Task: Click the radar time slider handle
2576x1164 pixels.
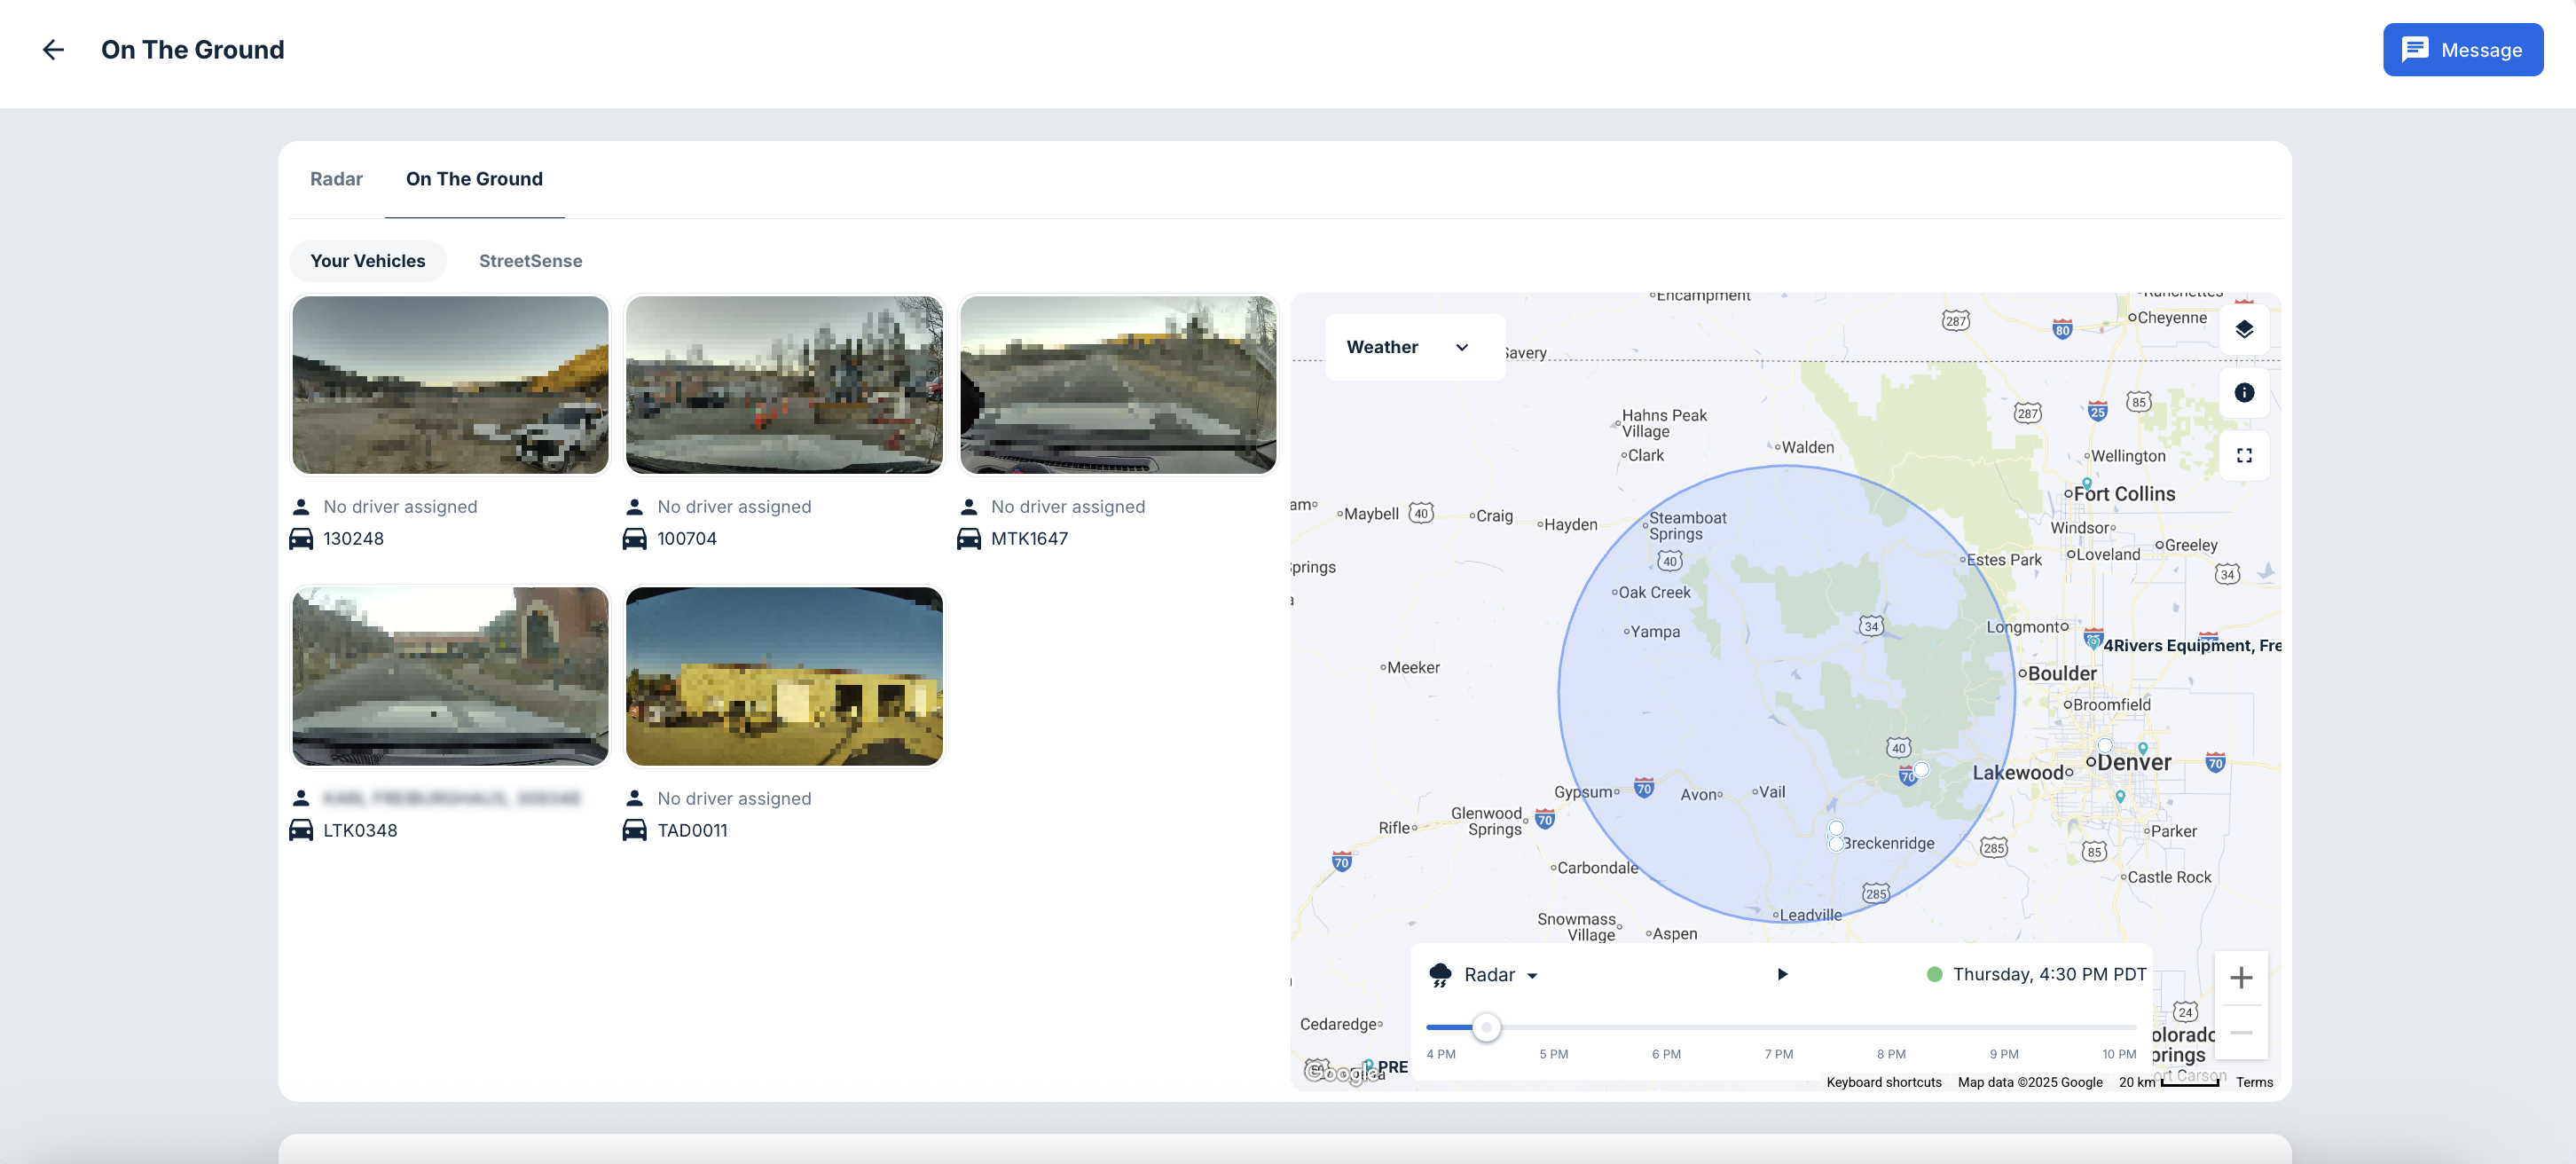Action: 1486,1027
